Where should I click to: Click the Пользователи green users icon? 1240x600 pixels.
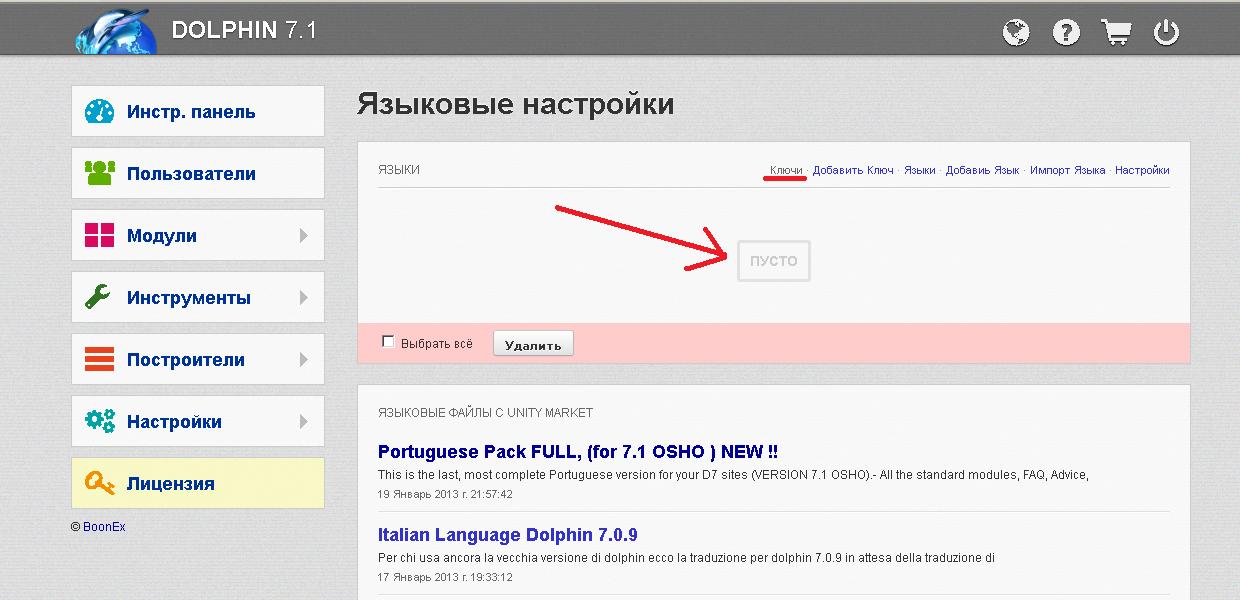pos(100,174)
